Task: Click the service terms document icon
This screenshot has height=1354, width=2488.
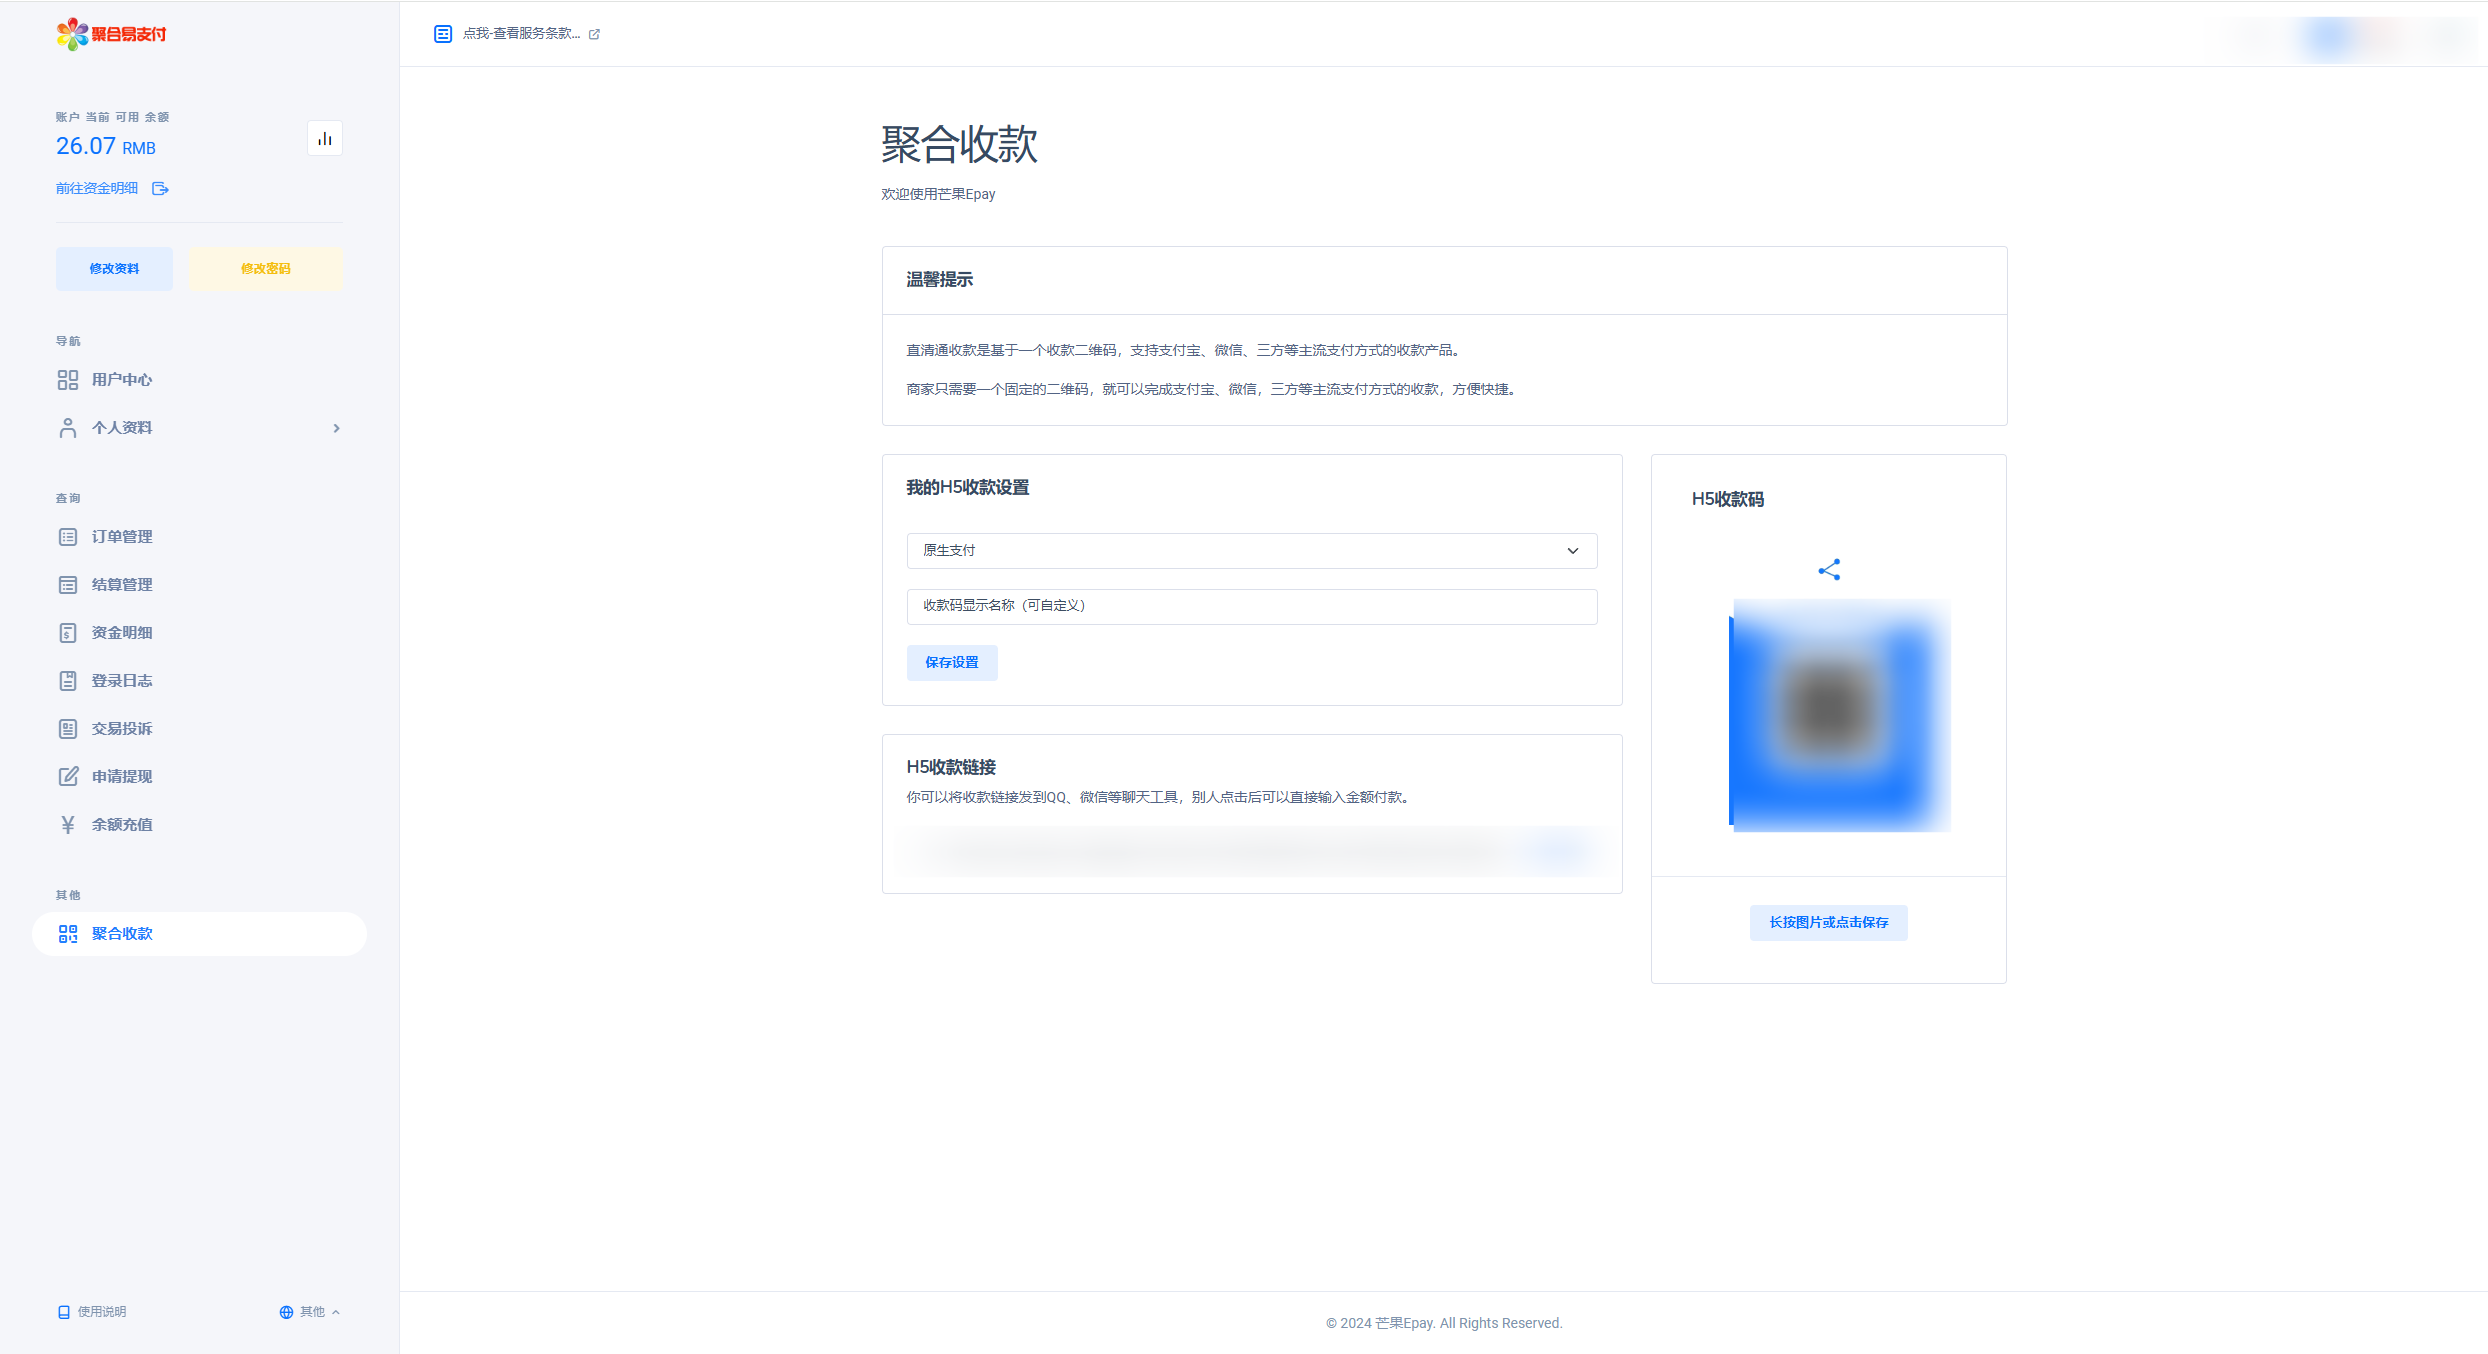Action: click(443, 34)
